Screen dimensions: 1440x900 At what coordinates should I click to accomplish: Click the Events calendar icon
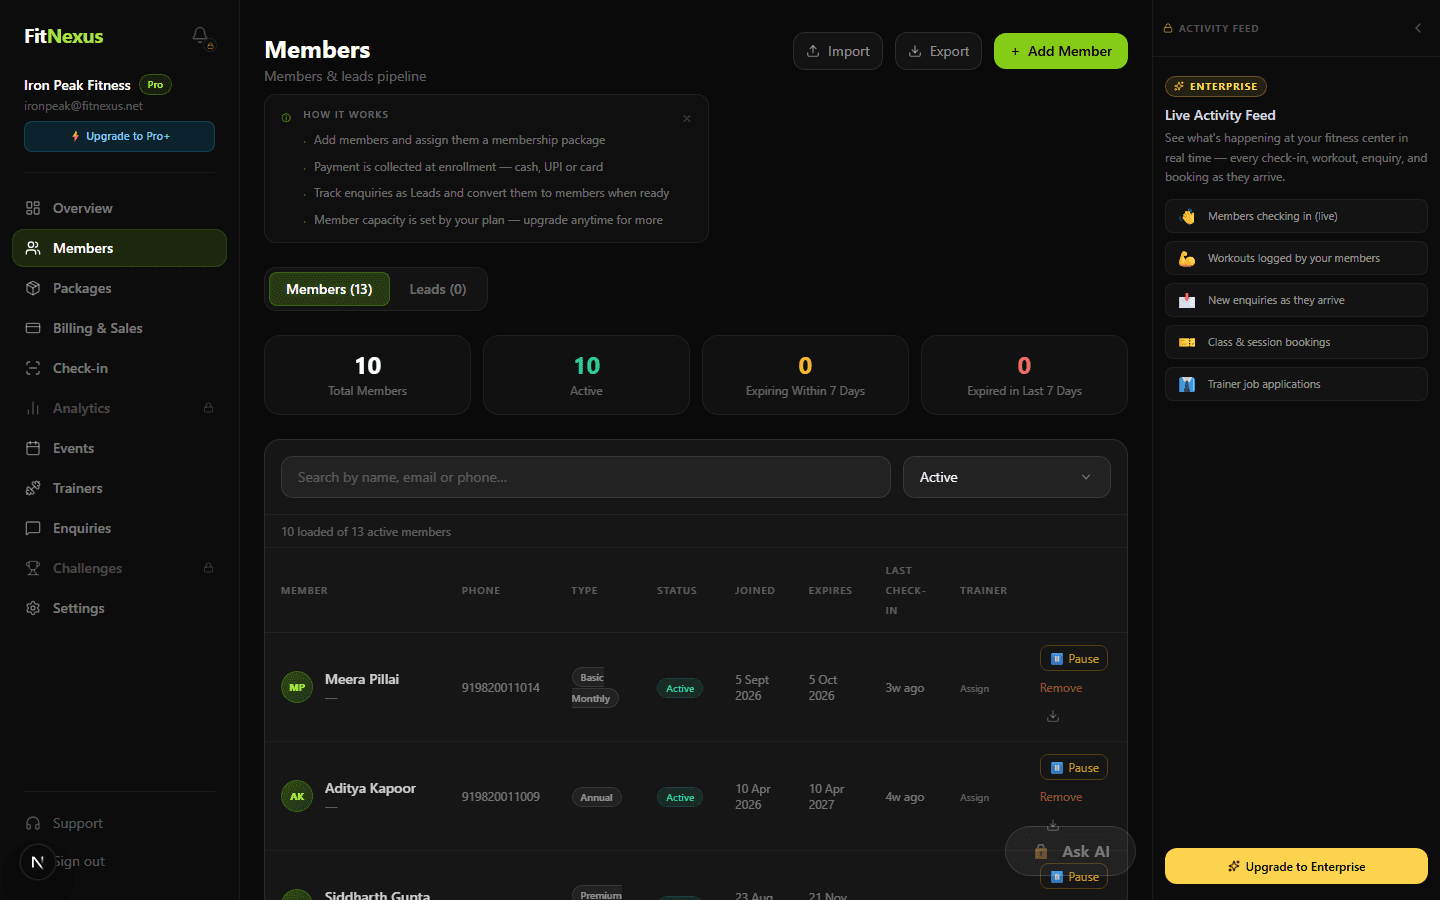point(33,448)
